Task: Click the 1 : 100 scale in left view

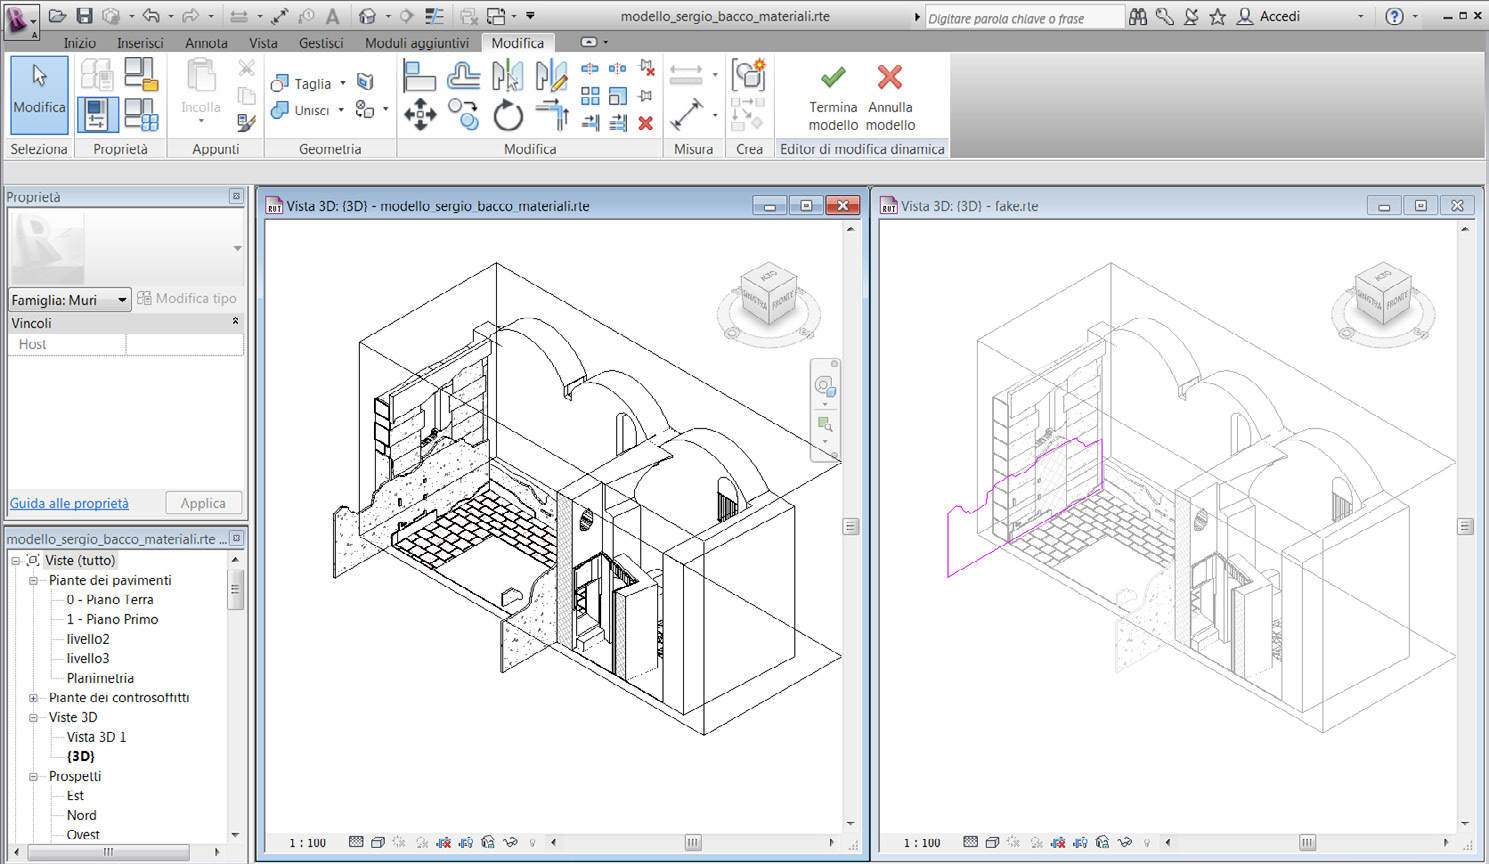Action: [x=308, y=843]
